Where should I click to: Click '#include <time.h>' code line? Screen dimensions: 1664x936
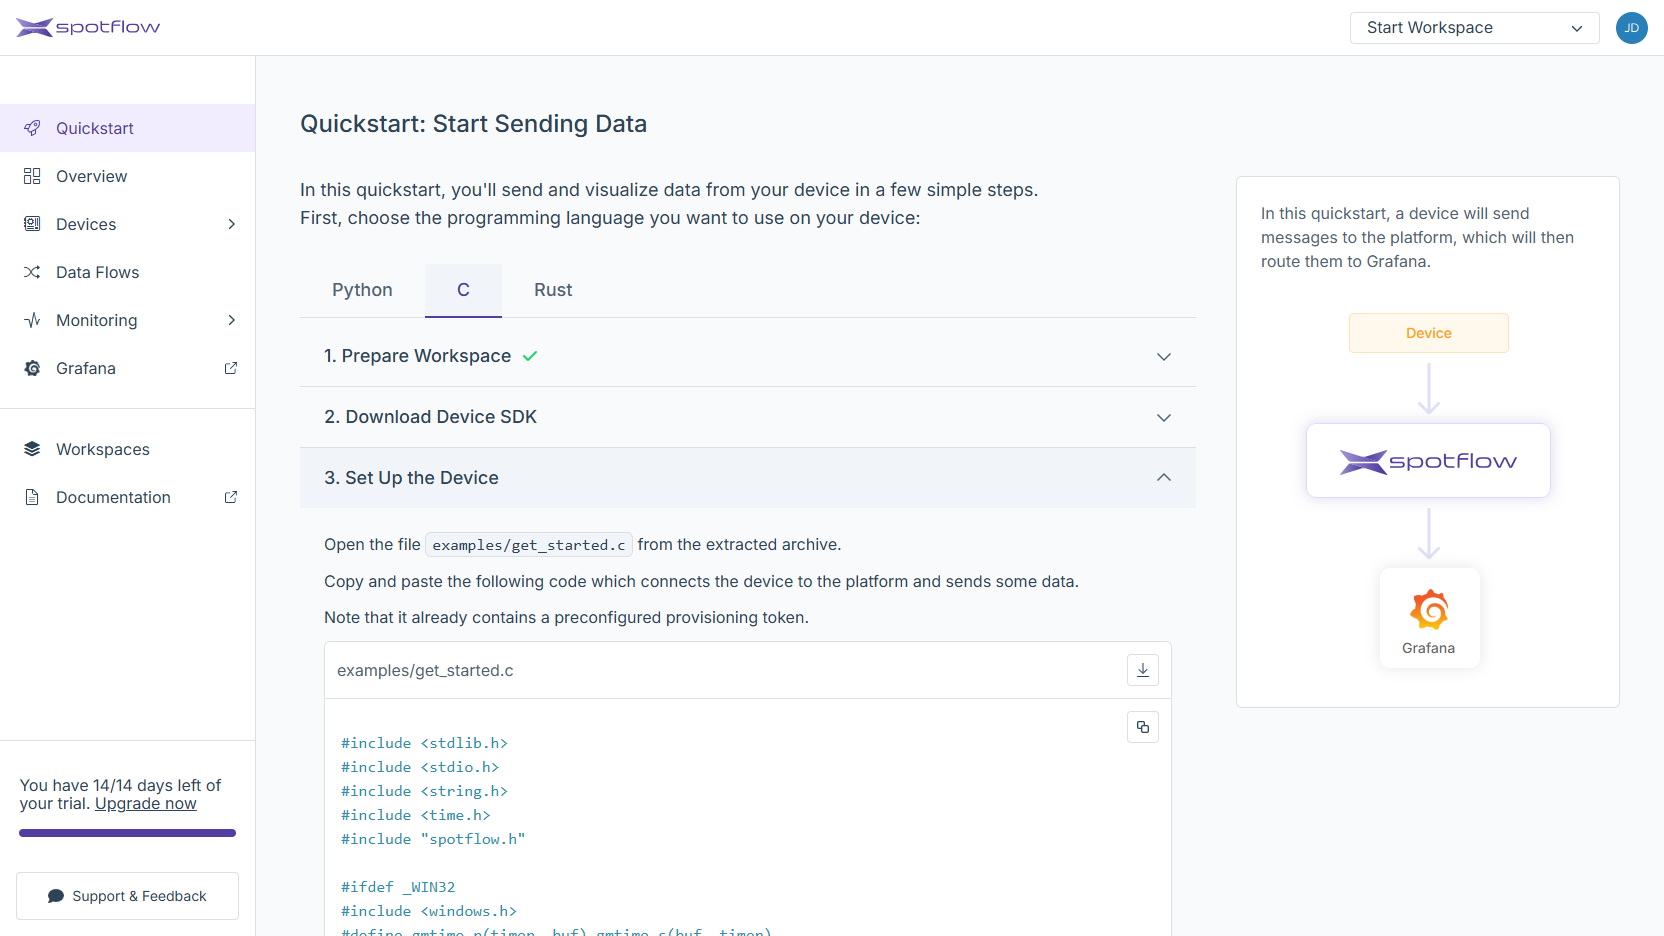click(x=416, y=815)
